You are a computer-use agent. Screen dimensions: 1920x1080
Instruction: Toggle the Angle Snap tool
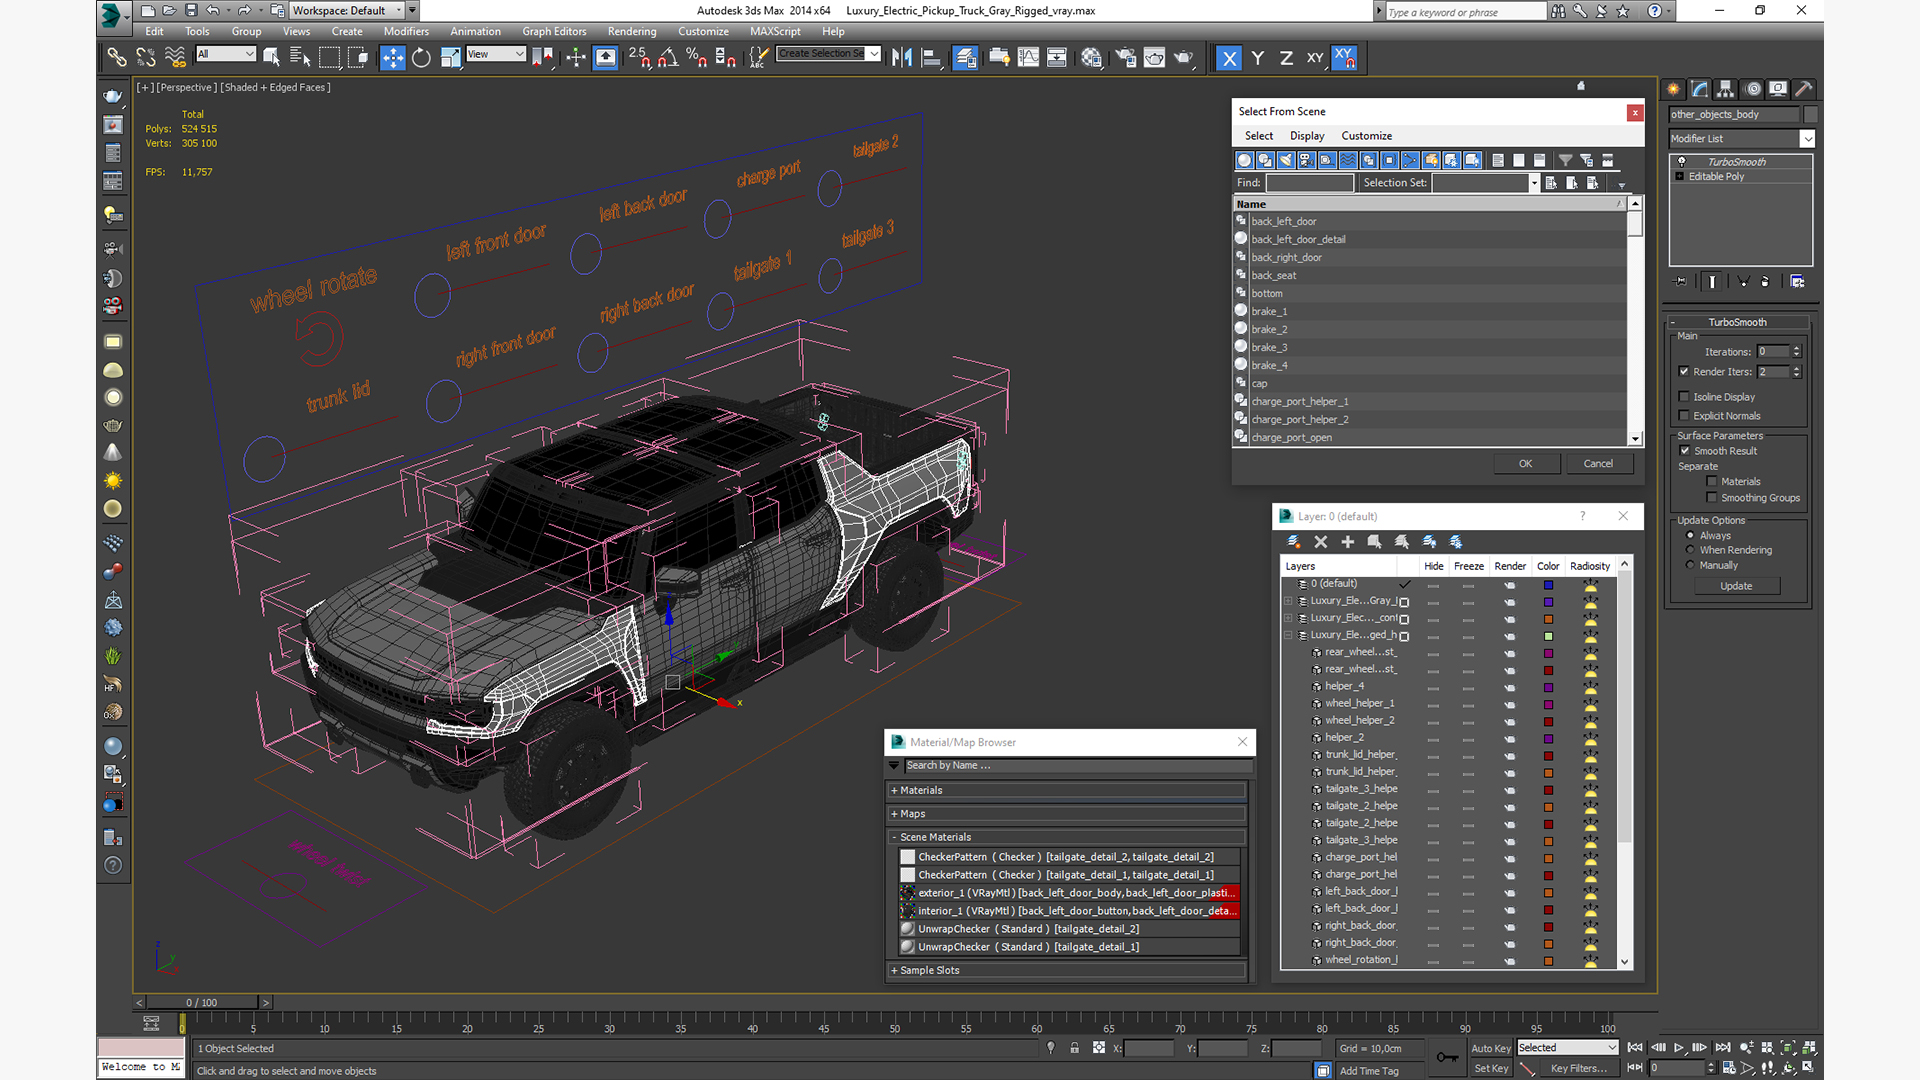(668, 58)
